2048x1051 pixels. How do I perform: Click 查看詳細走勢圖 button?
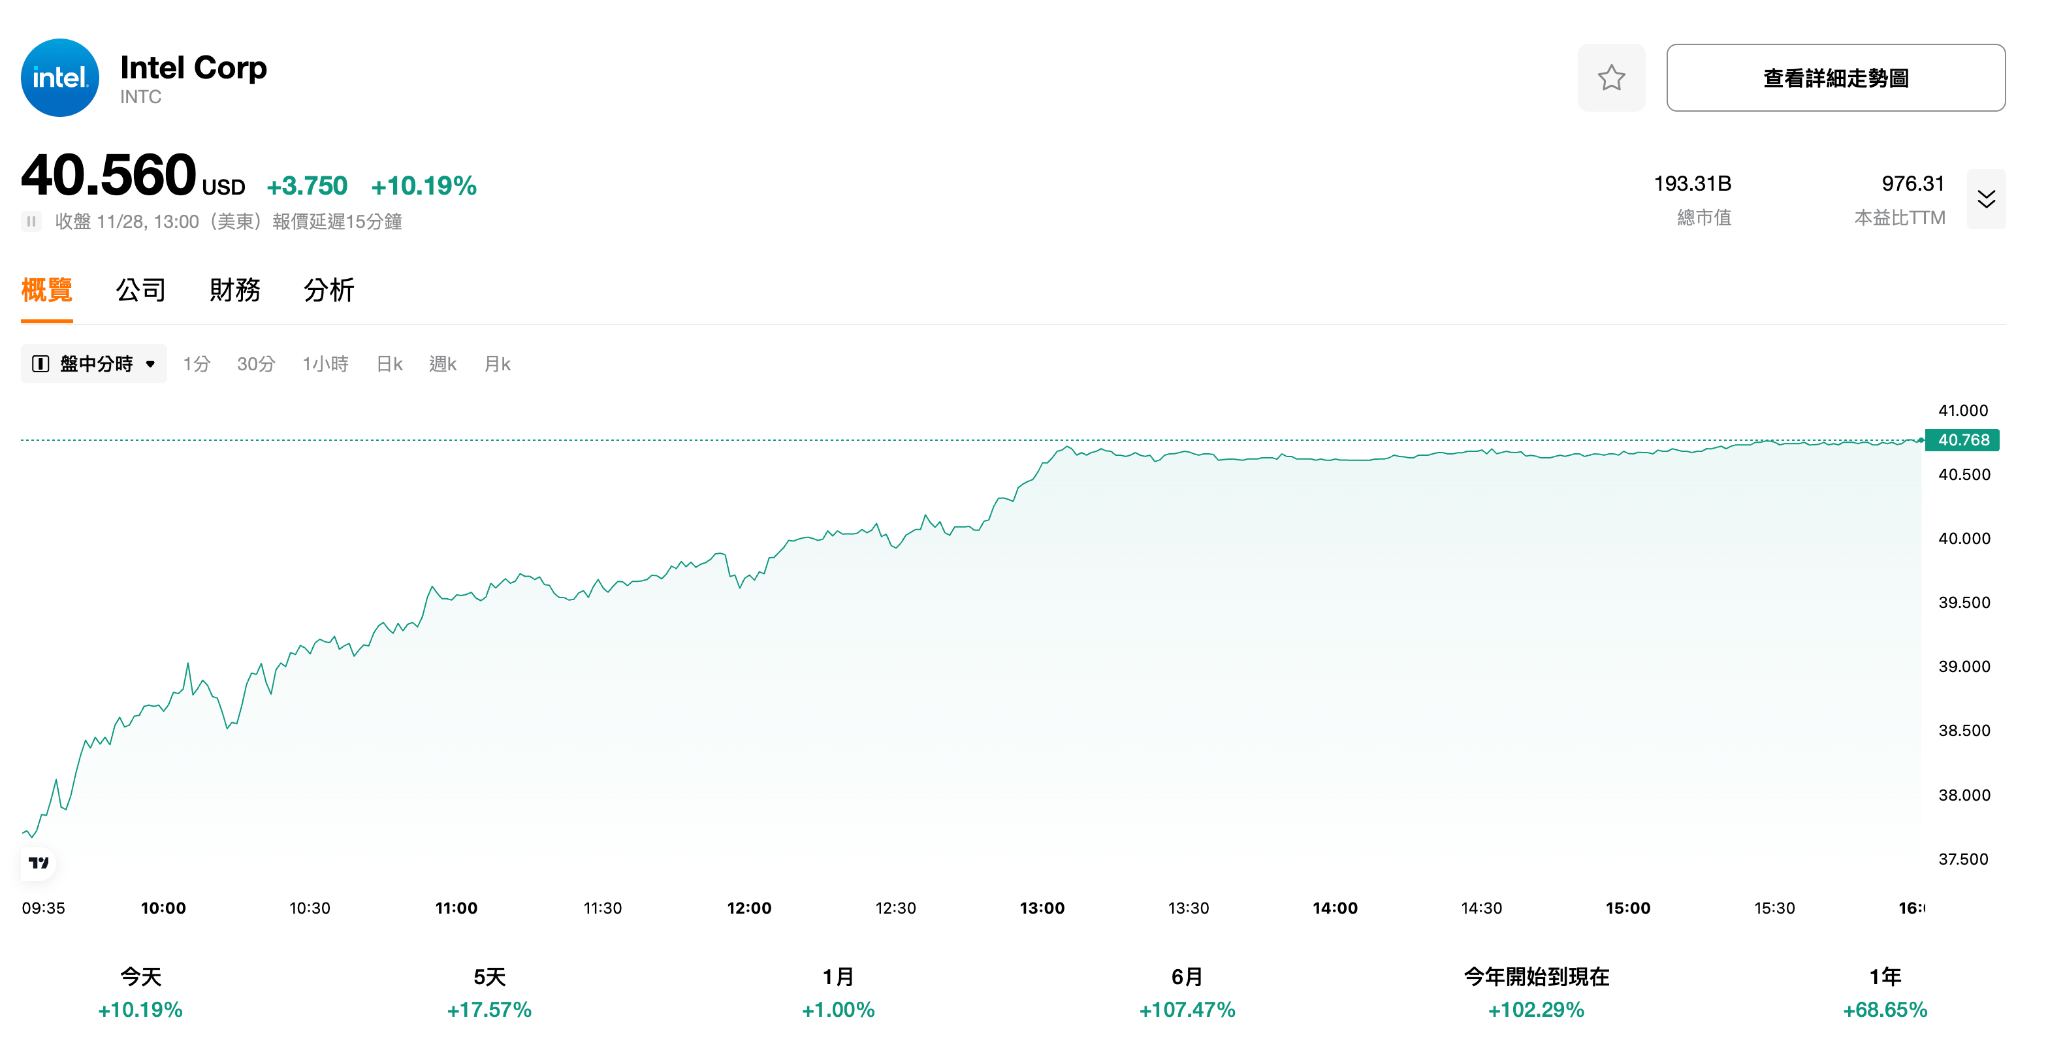point(1835,78)
